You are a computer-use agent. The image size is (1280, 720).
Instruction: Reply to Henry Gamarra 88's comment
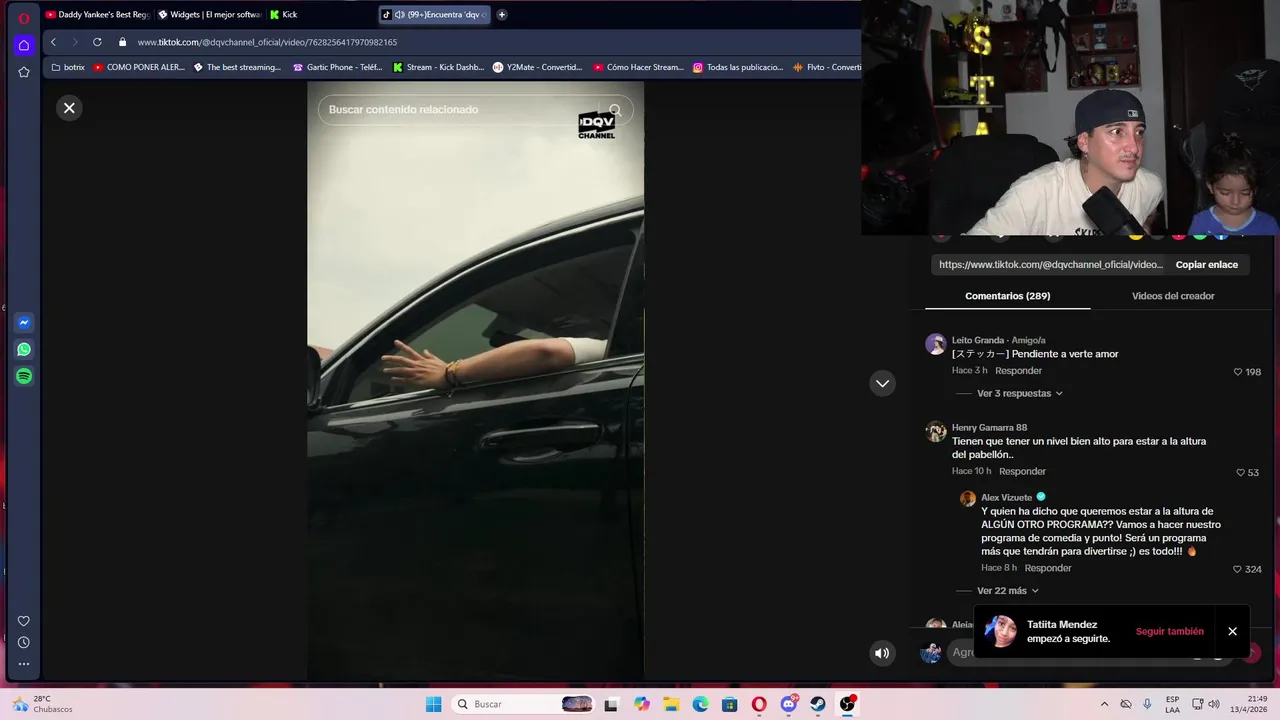click(x=1022, y=471)
